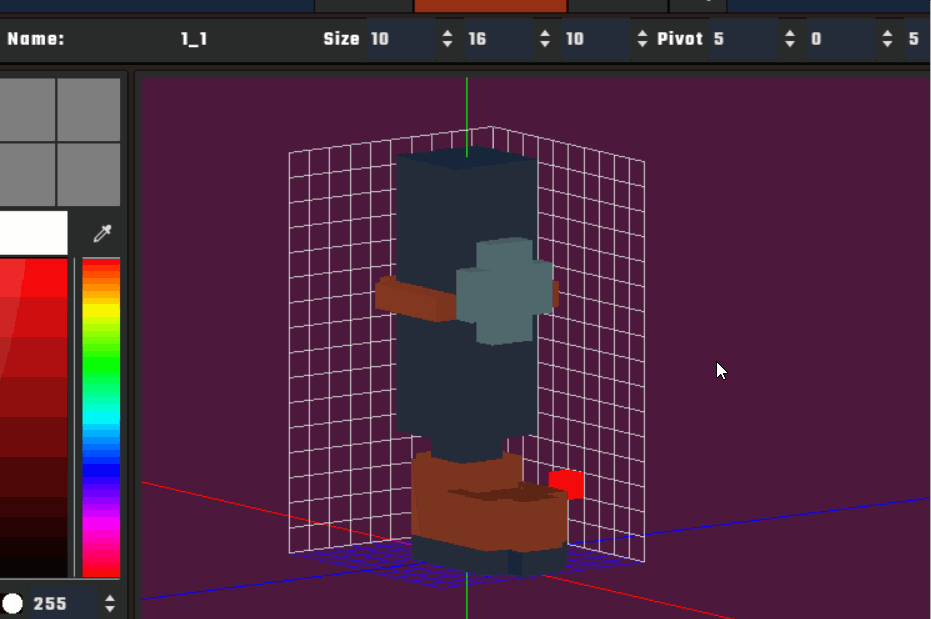This screenshot has width=931, height=619.
Task: Click the first Pivot field showing 5
Action: (x=743, y=39)
